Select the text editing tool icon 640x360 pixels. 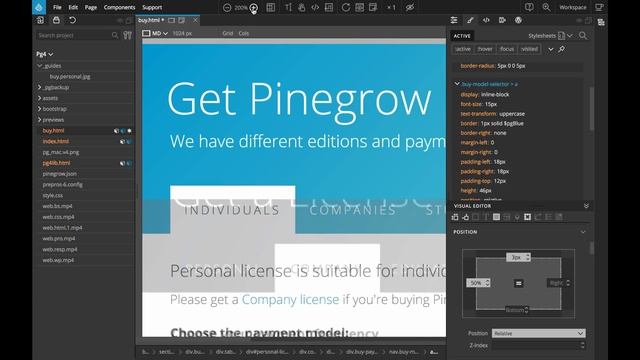pos(288,7)
